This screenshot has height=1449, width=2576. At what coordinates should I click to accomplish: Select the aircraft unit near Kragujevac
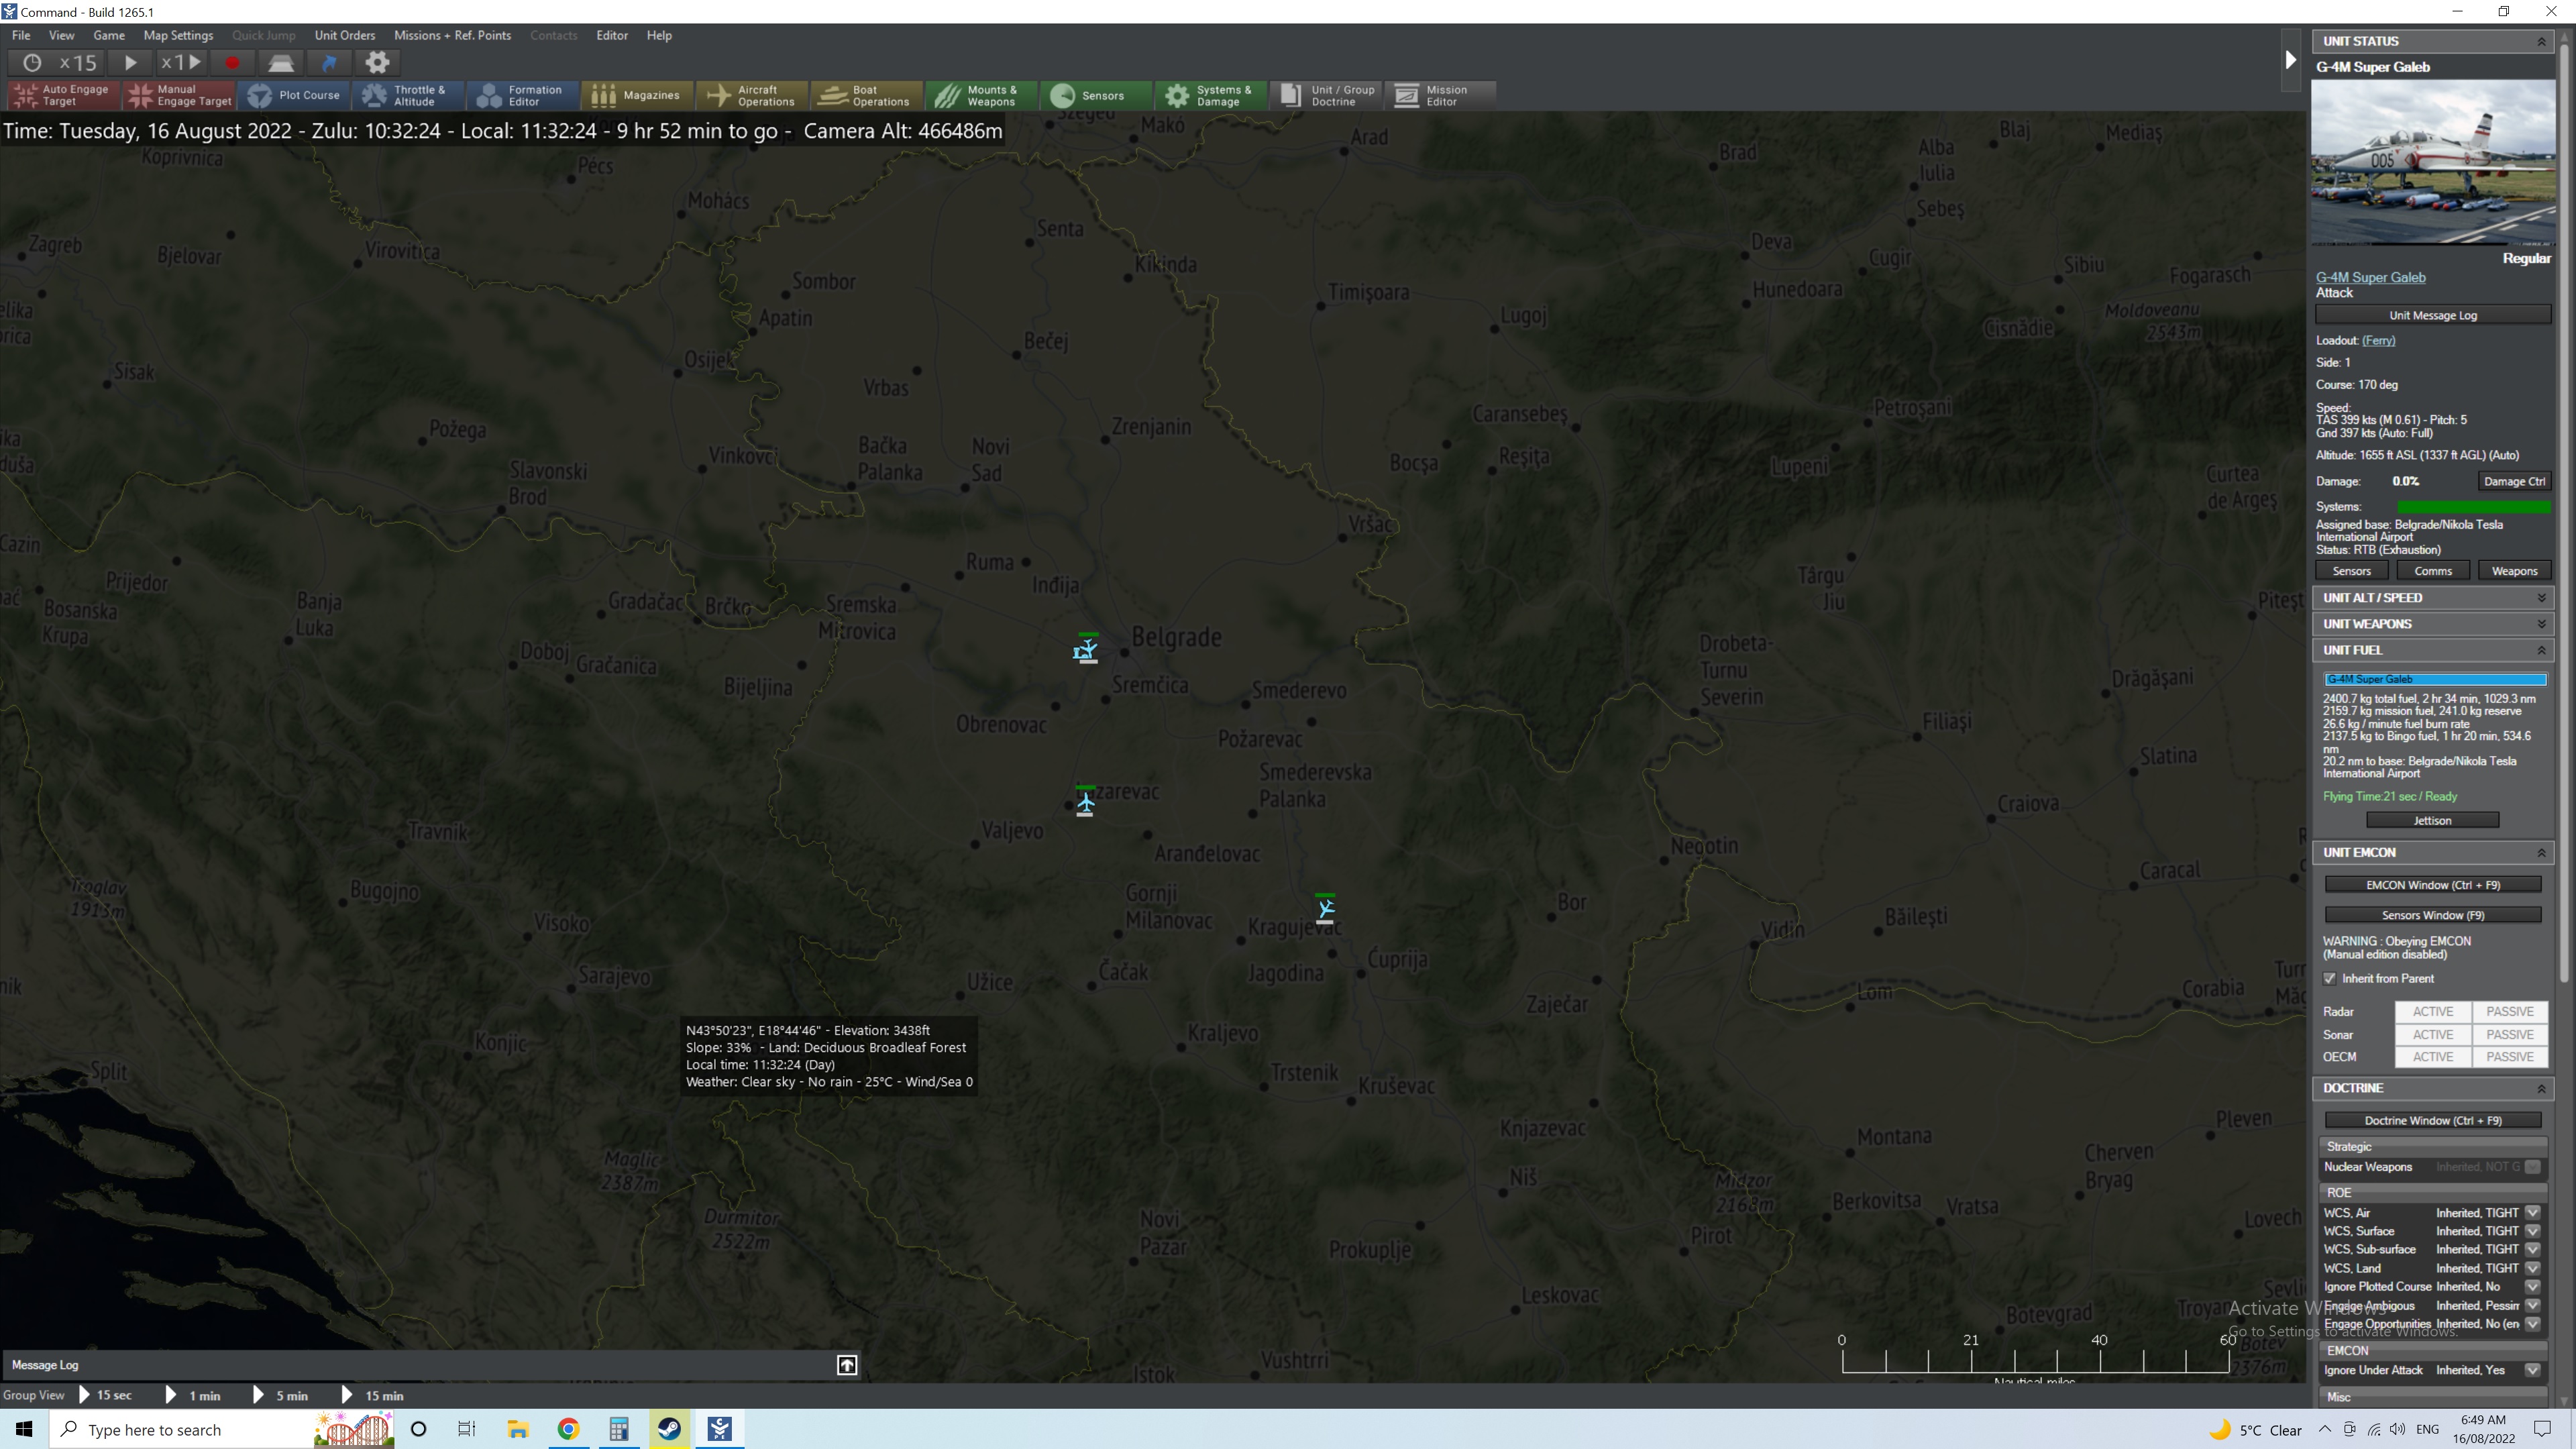(1325, 908)
